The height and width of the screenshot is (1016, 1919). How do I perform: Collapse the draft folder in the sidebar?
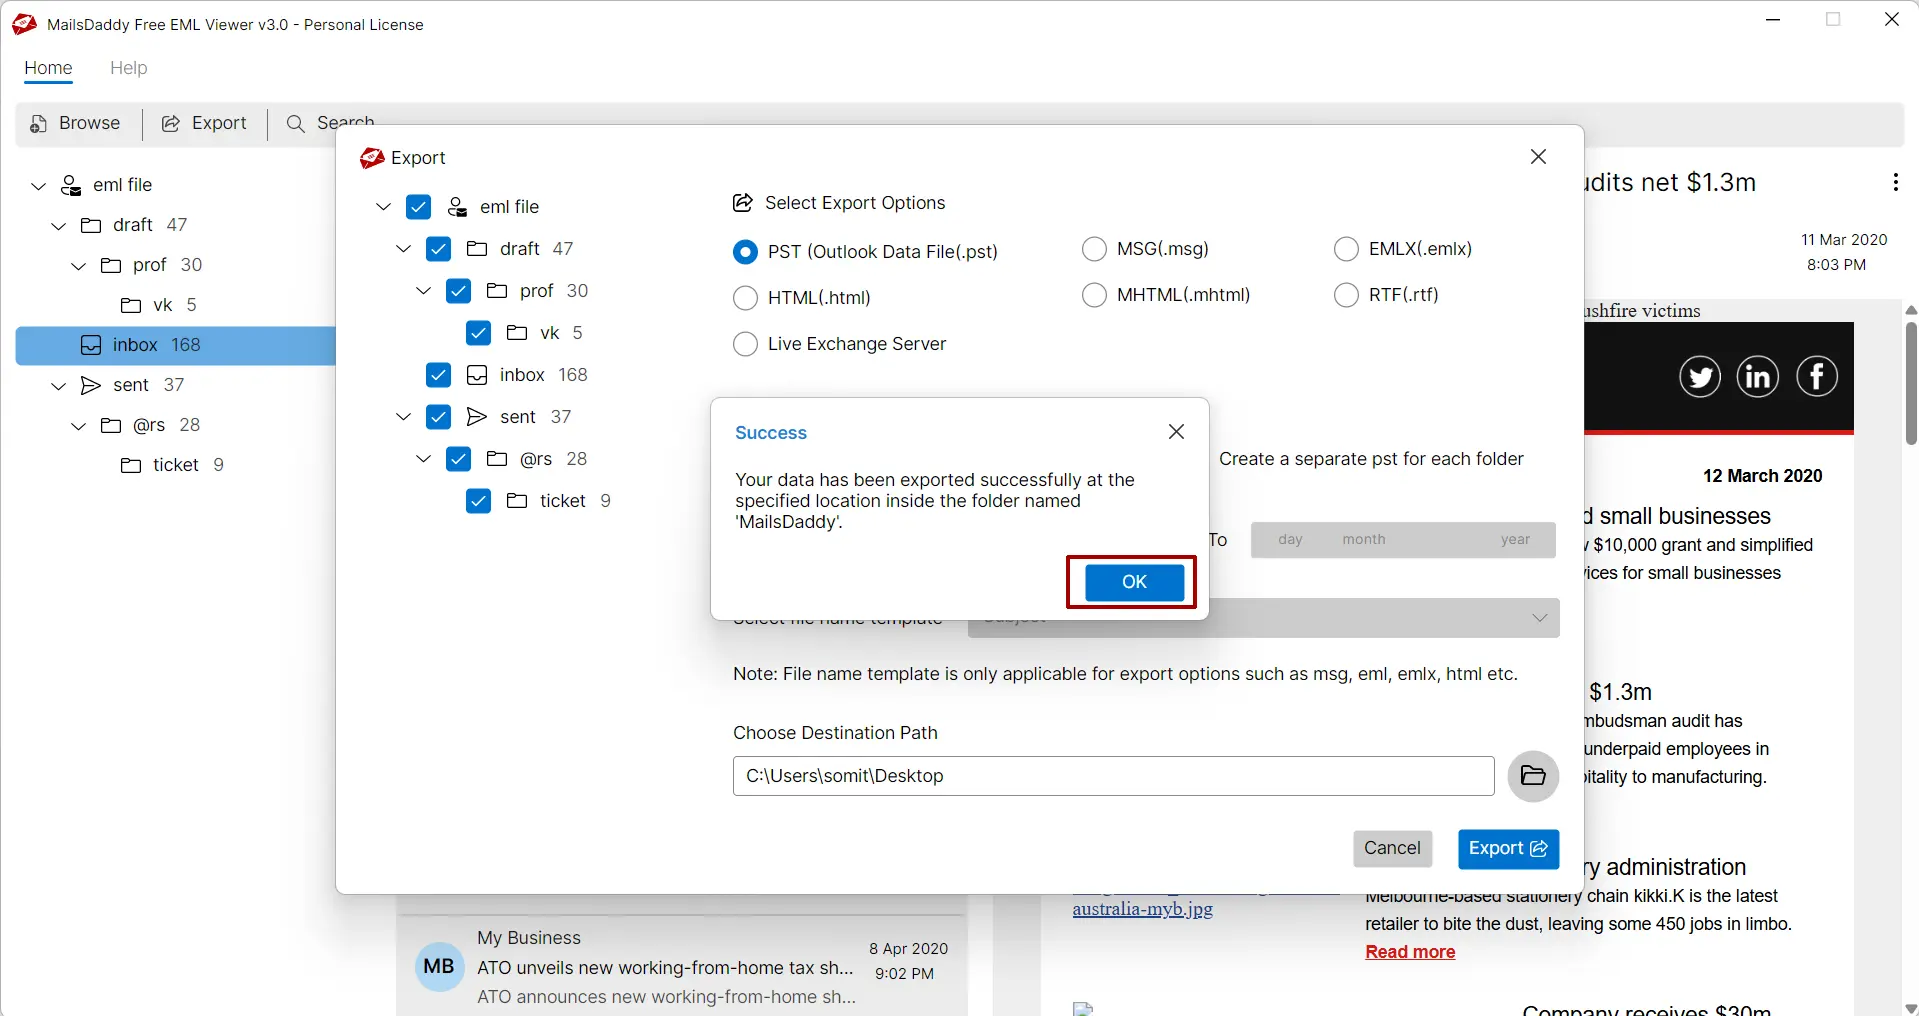click(x=57, y=225)
